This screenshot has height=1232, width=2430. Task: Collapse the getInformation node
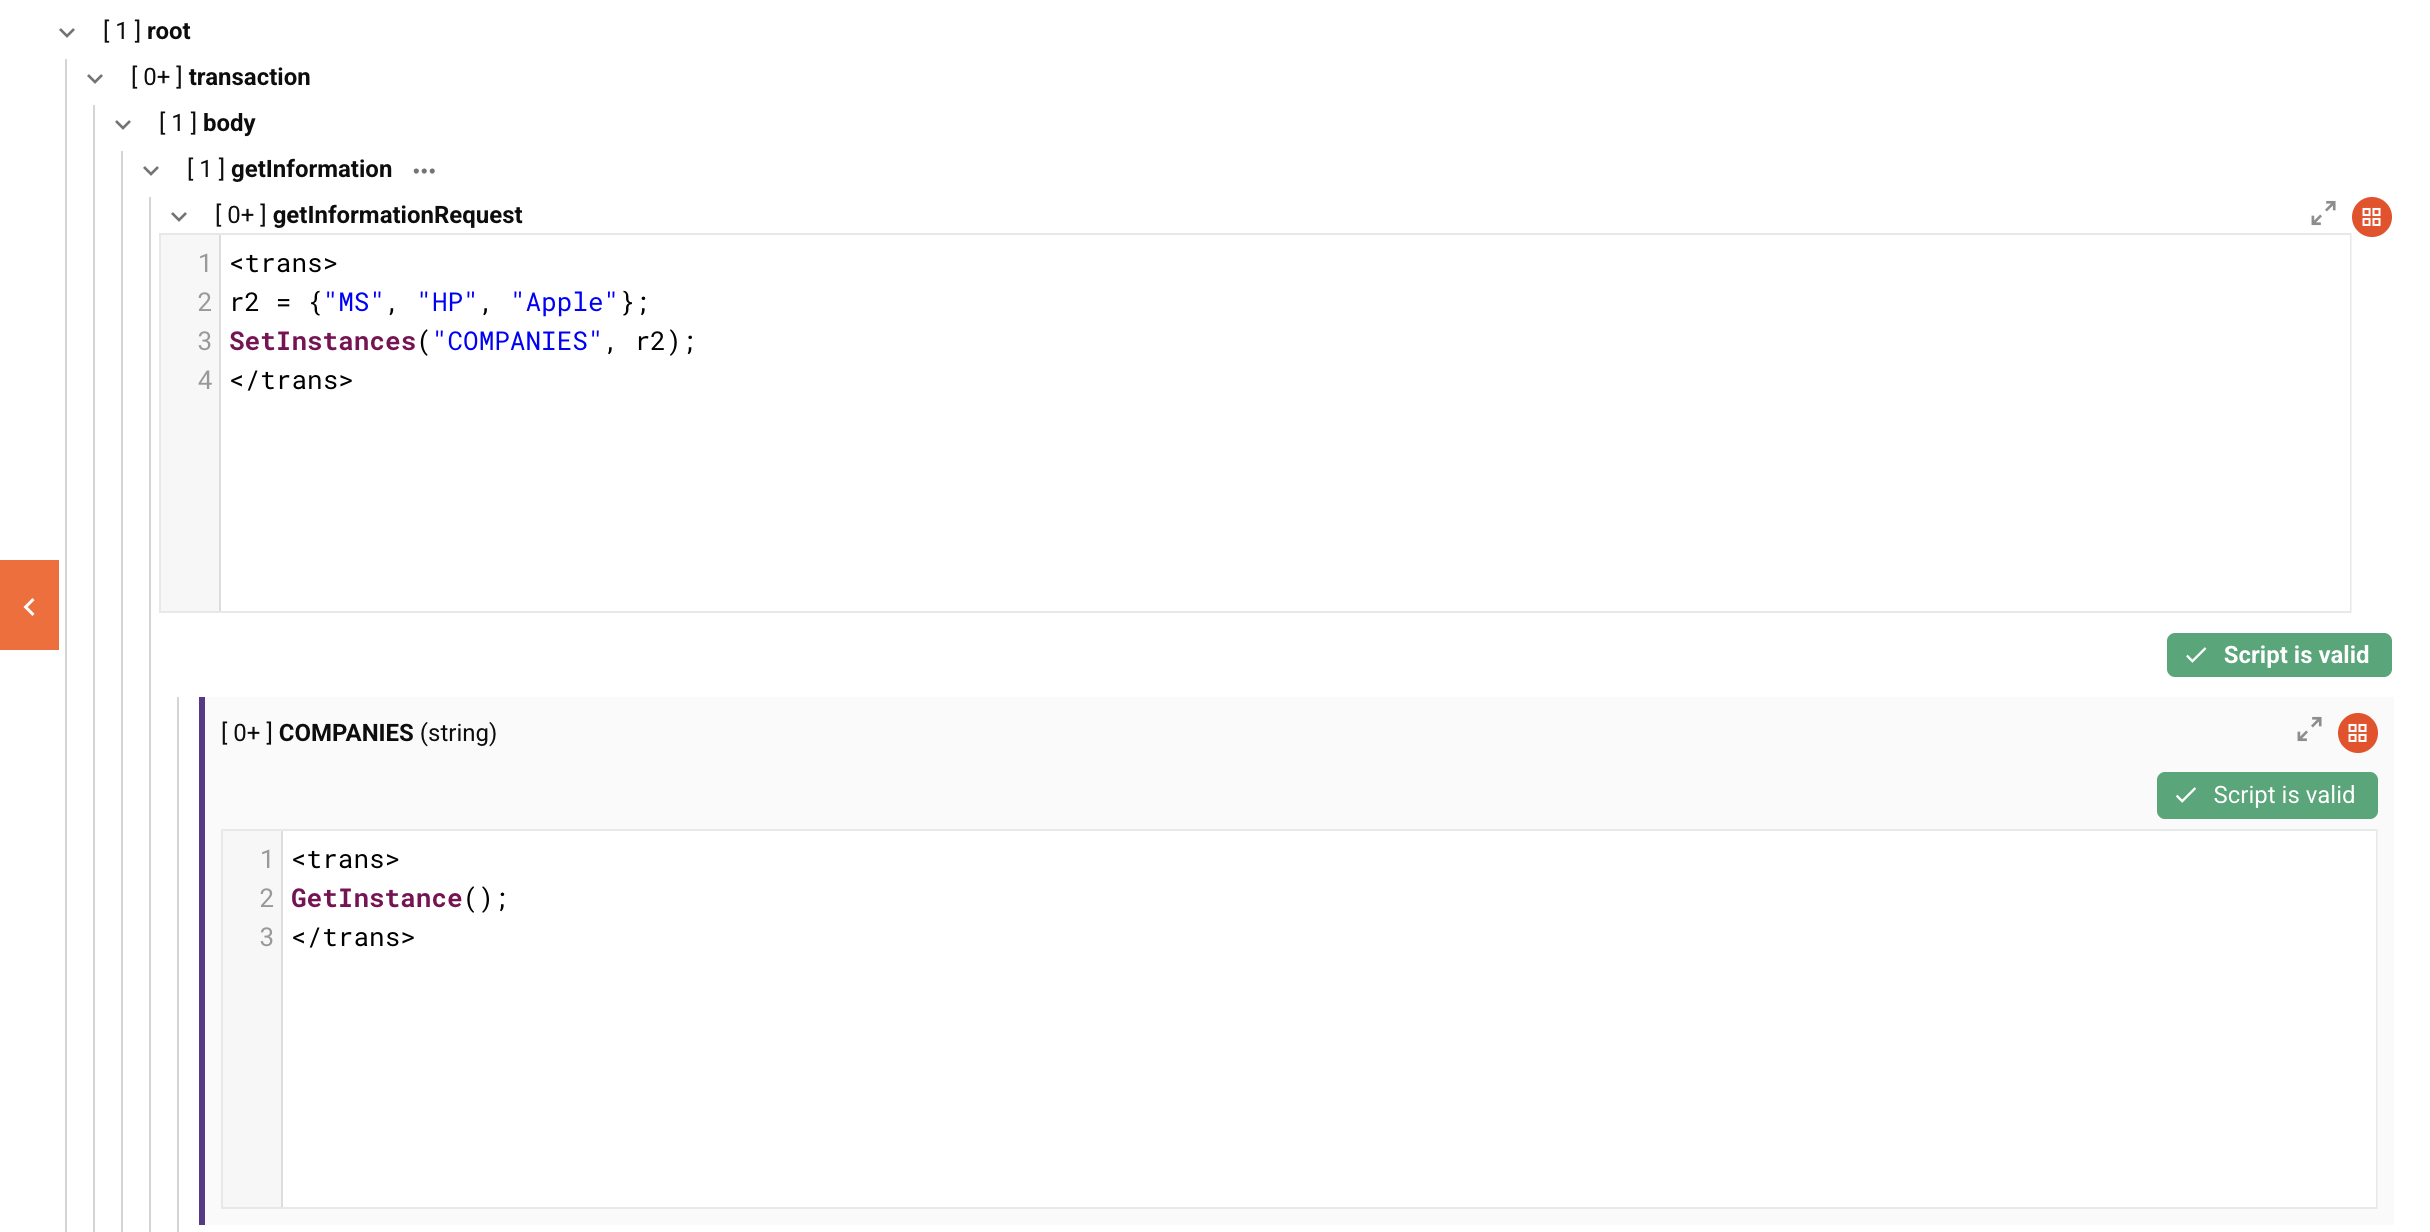pos(151,170)
